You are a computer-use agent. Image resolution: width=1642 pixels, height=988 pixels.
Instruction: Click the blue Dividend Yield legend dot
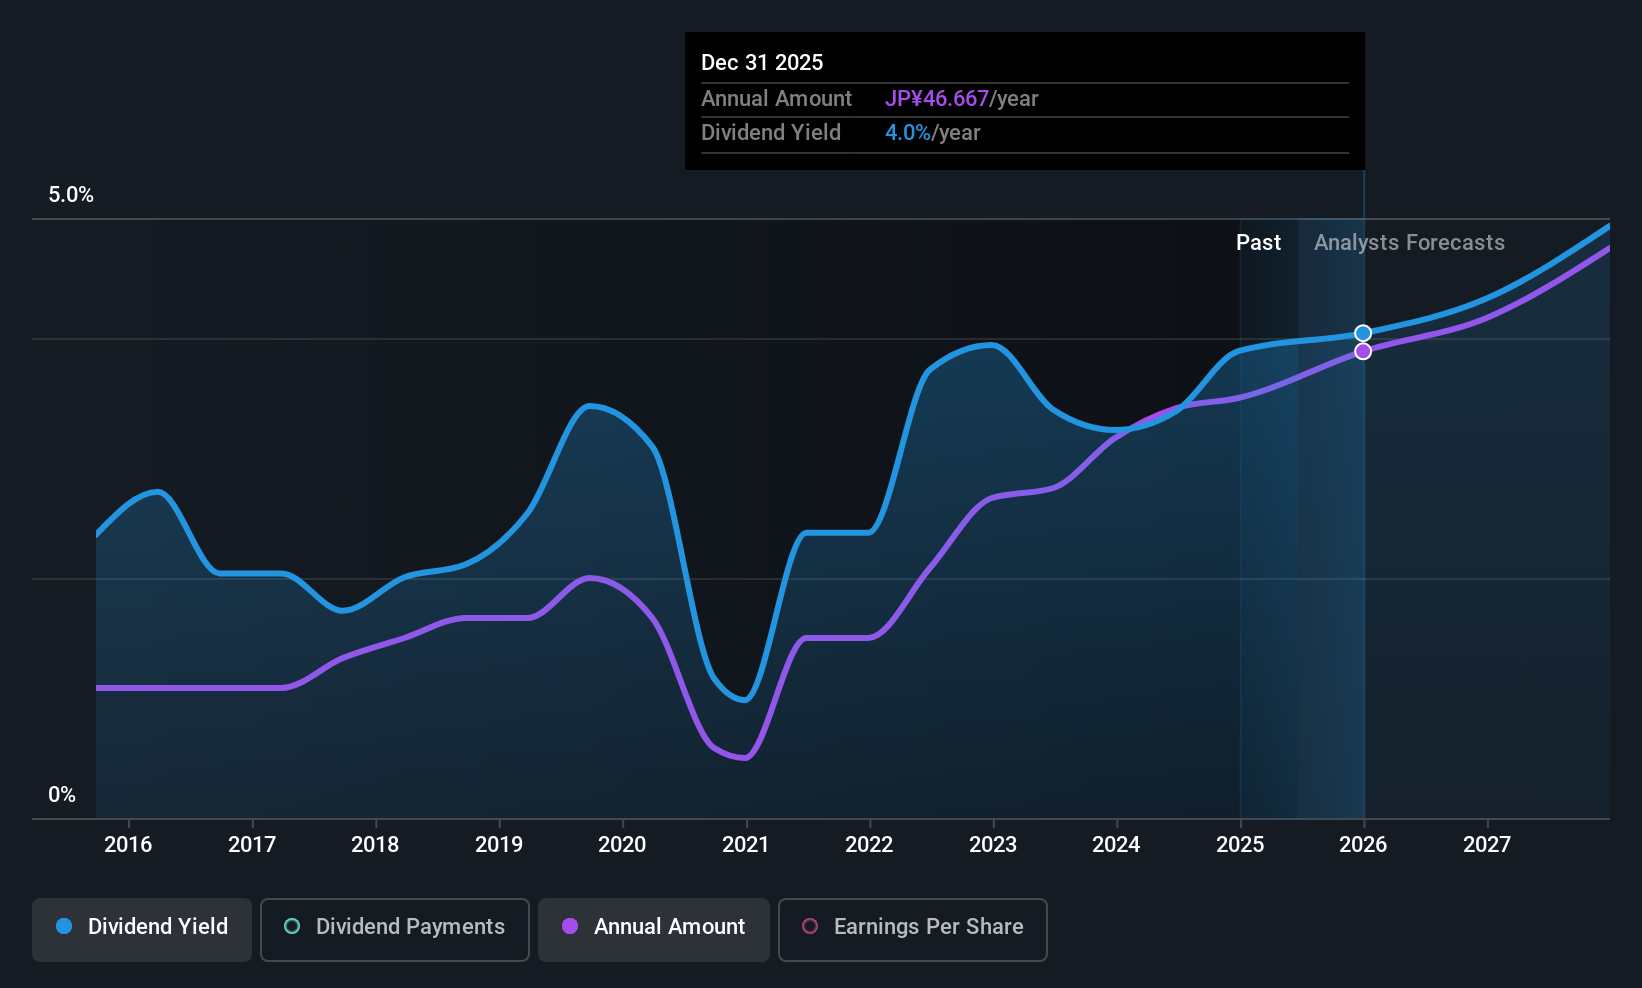coord(64,927)
